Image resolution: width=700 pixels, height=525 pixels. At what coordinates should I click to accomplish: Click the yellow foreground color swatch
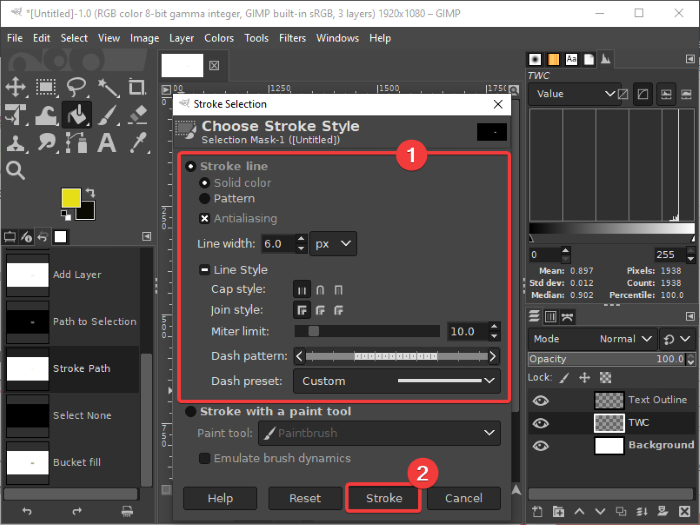pos(71,198)
